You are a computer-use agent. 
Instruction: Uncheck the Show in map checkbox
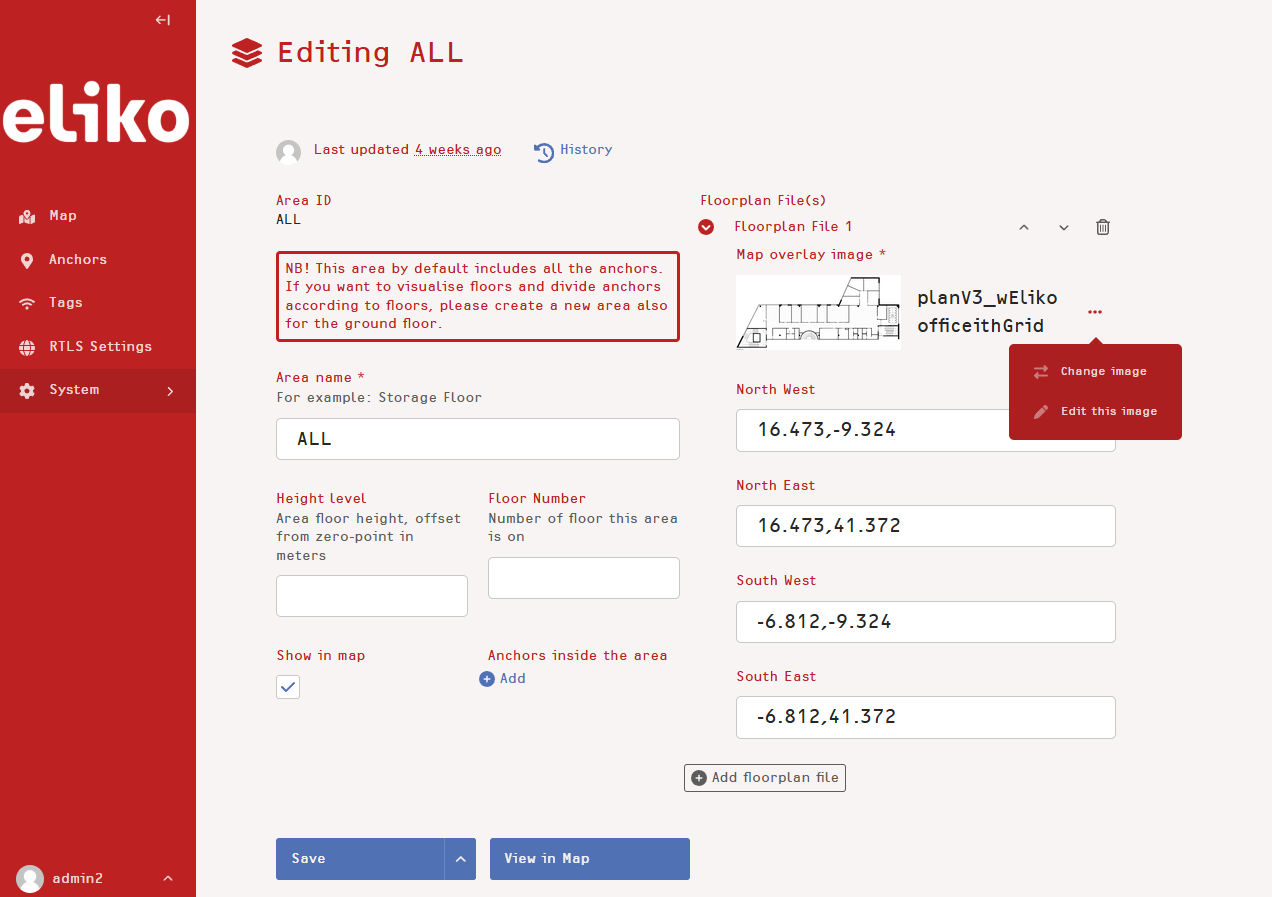288,687
